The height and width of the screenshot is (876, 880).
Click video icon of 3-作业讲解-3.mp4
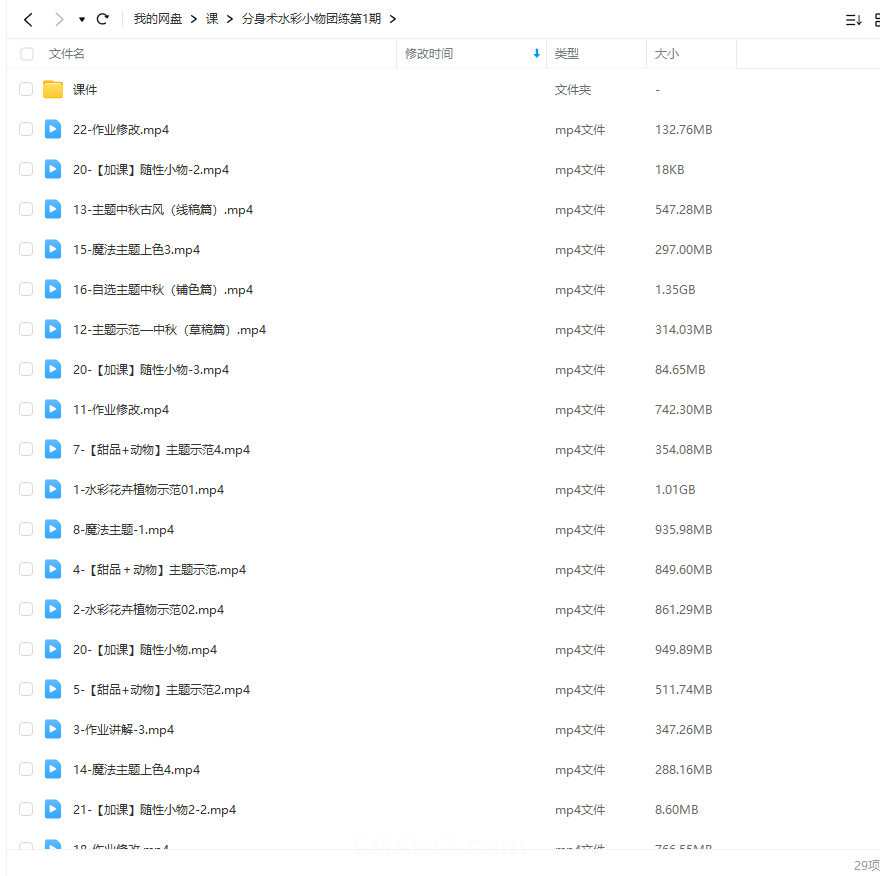[x=53, y=730]
